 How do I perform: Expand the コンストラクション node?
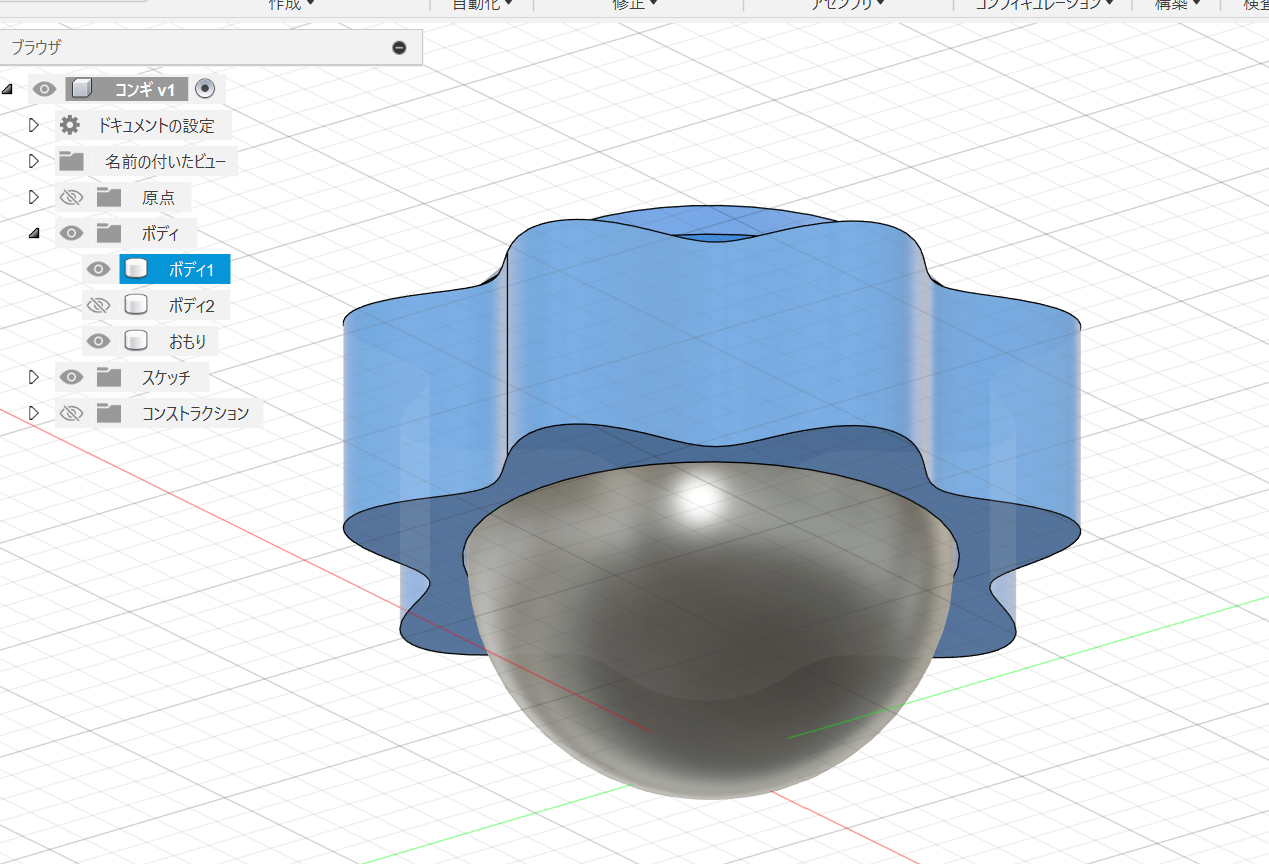33,413
